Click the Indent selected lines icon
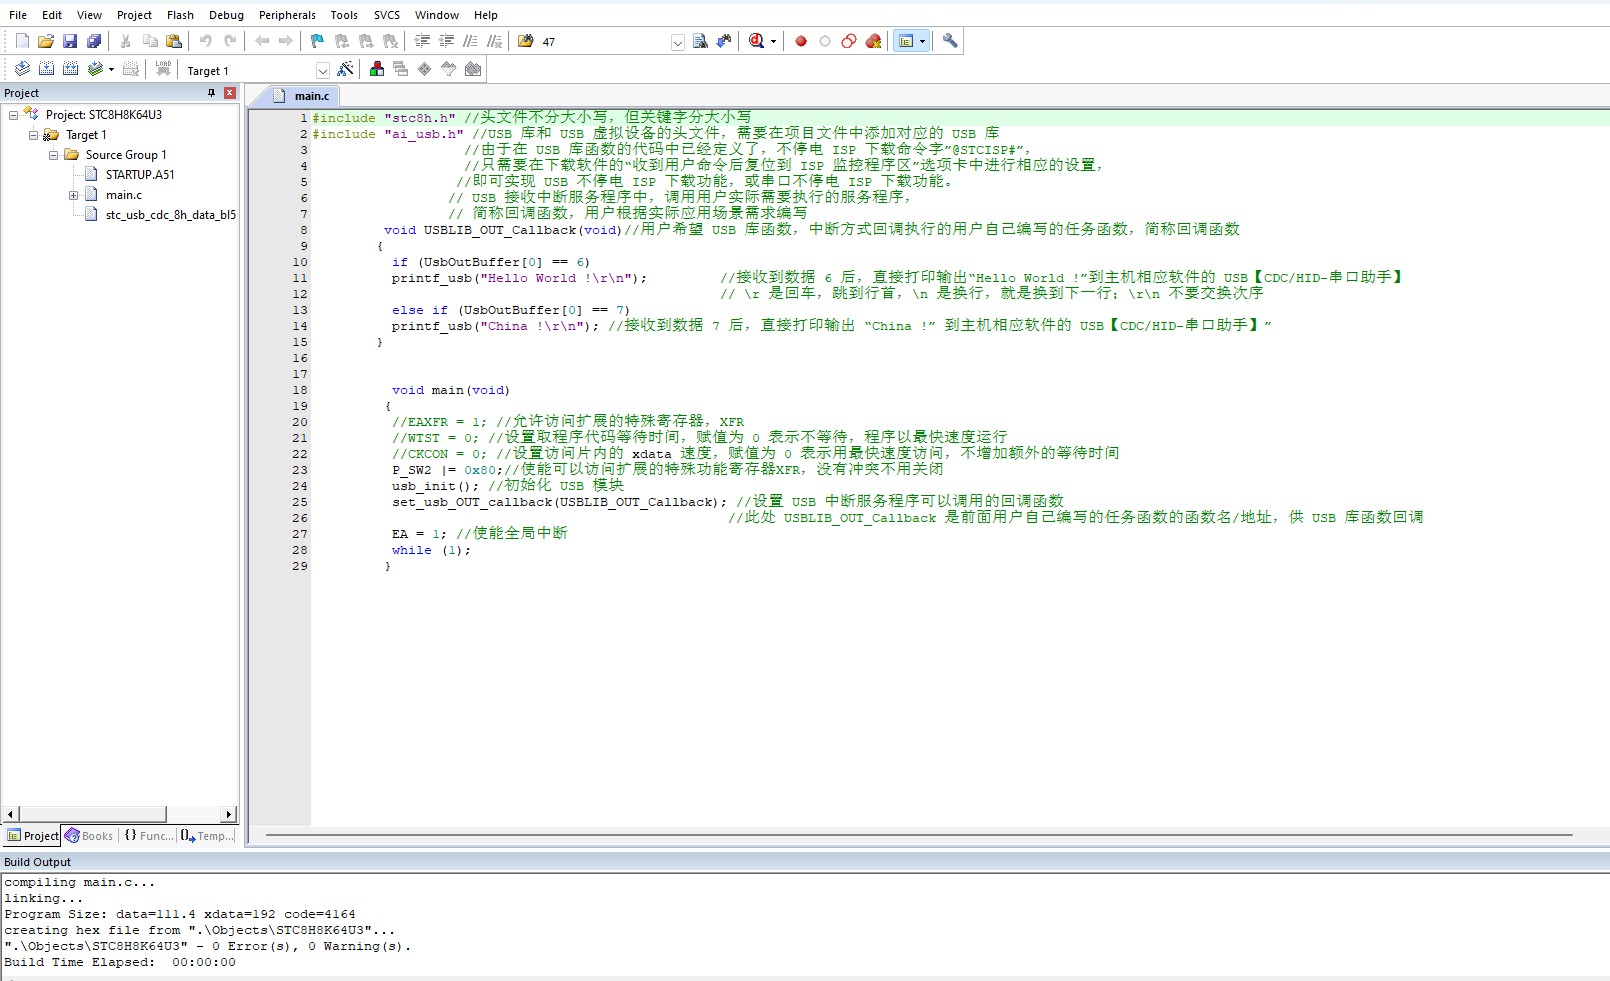Screen dimensions: 1610x981 [x=422, y=41]
